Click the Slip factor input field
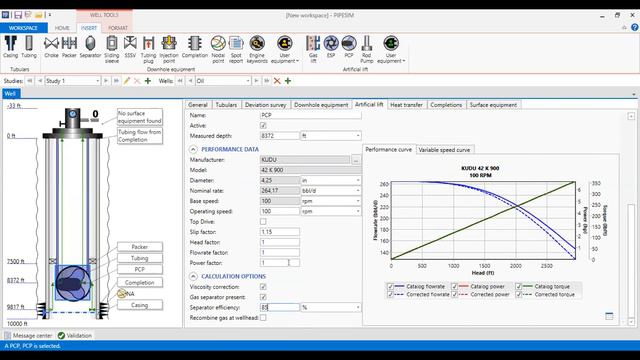 point(280,232)
